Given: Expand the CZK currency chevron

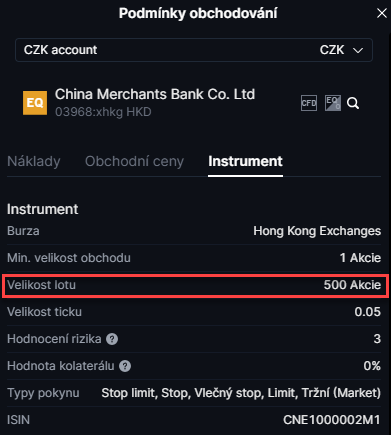Looking at the screenshot, I should [358, 51].
